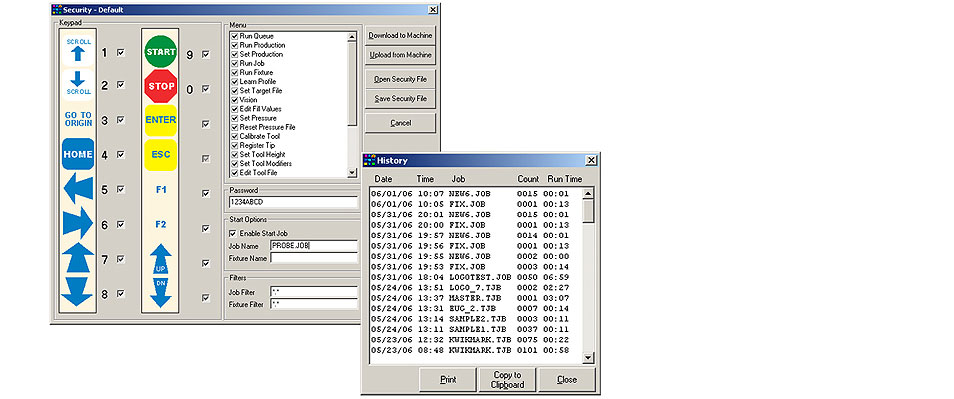Select the GO TO ORIGIN keypad key
This screenshot has width=954, height=399.
78,119
